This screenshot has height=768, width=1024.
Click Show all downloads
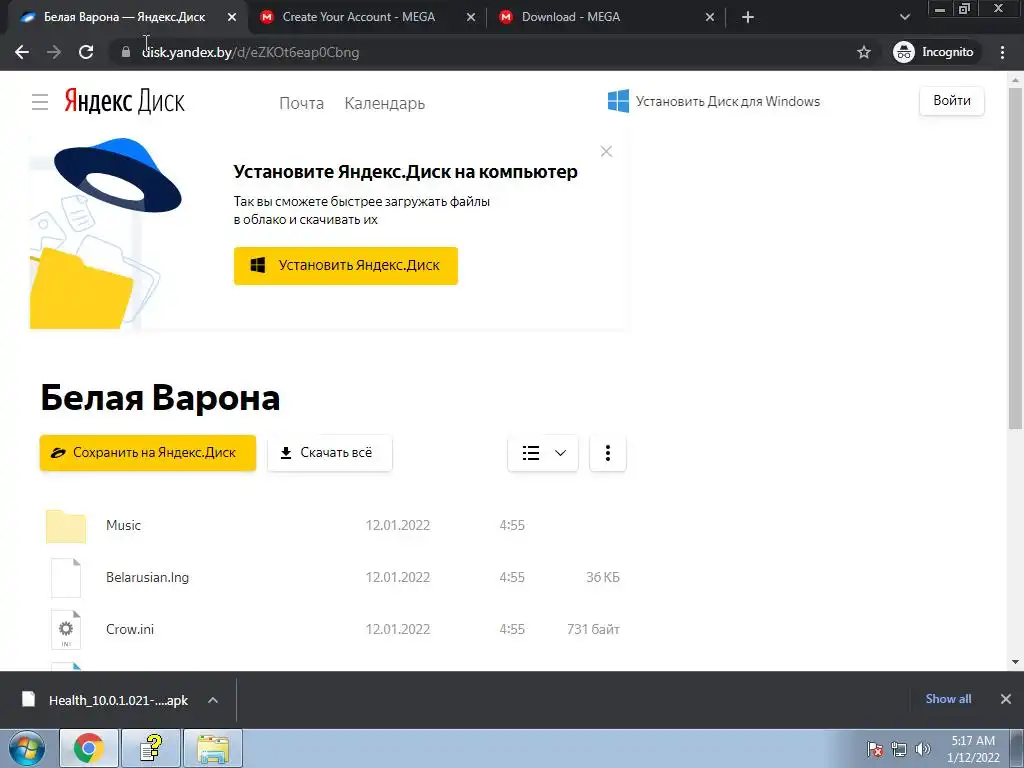pos(948,699)
